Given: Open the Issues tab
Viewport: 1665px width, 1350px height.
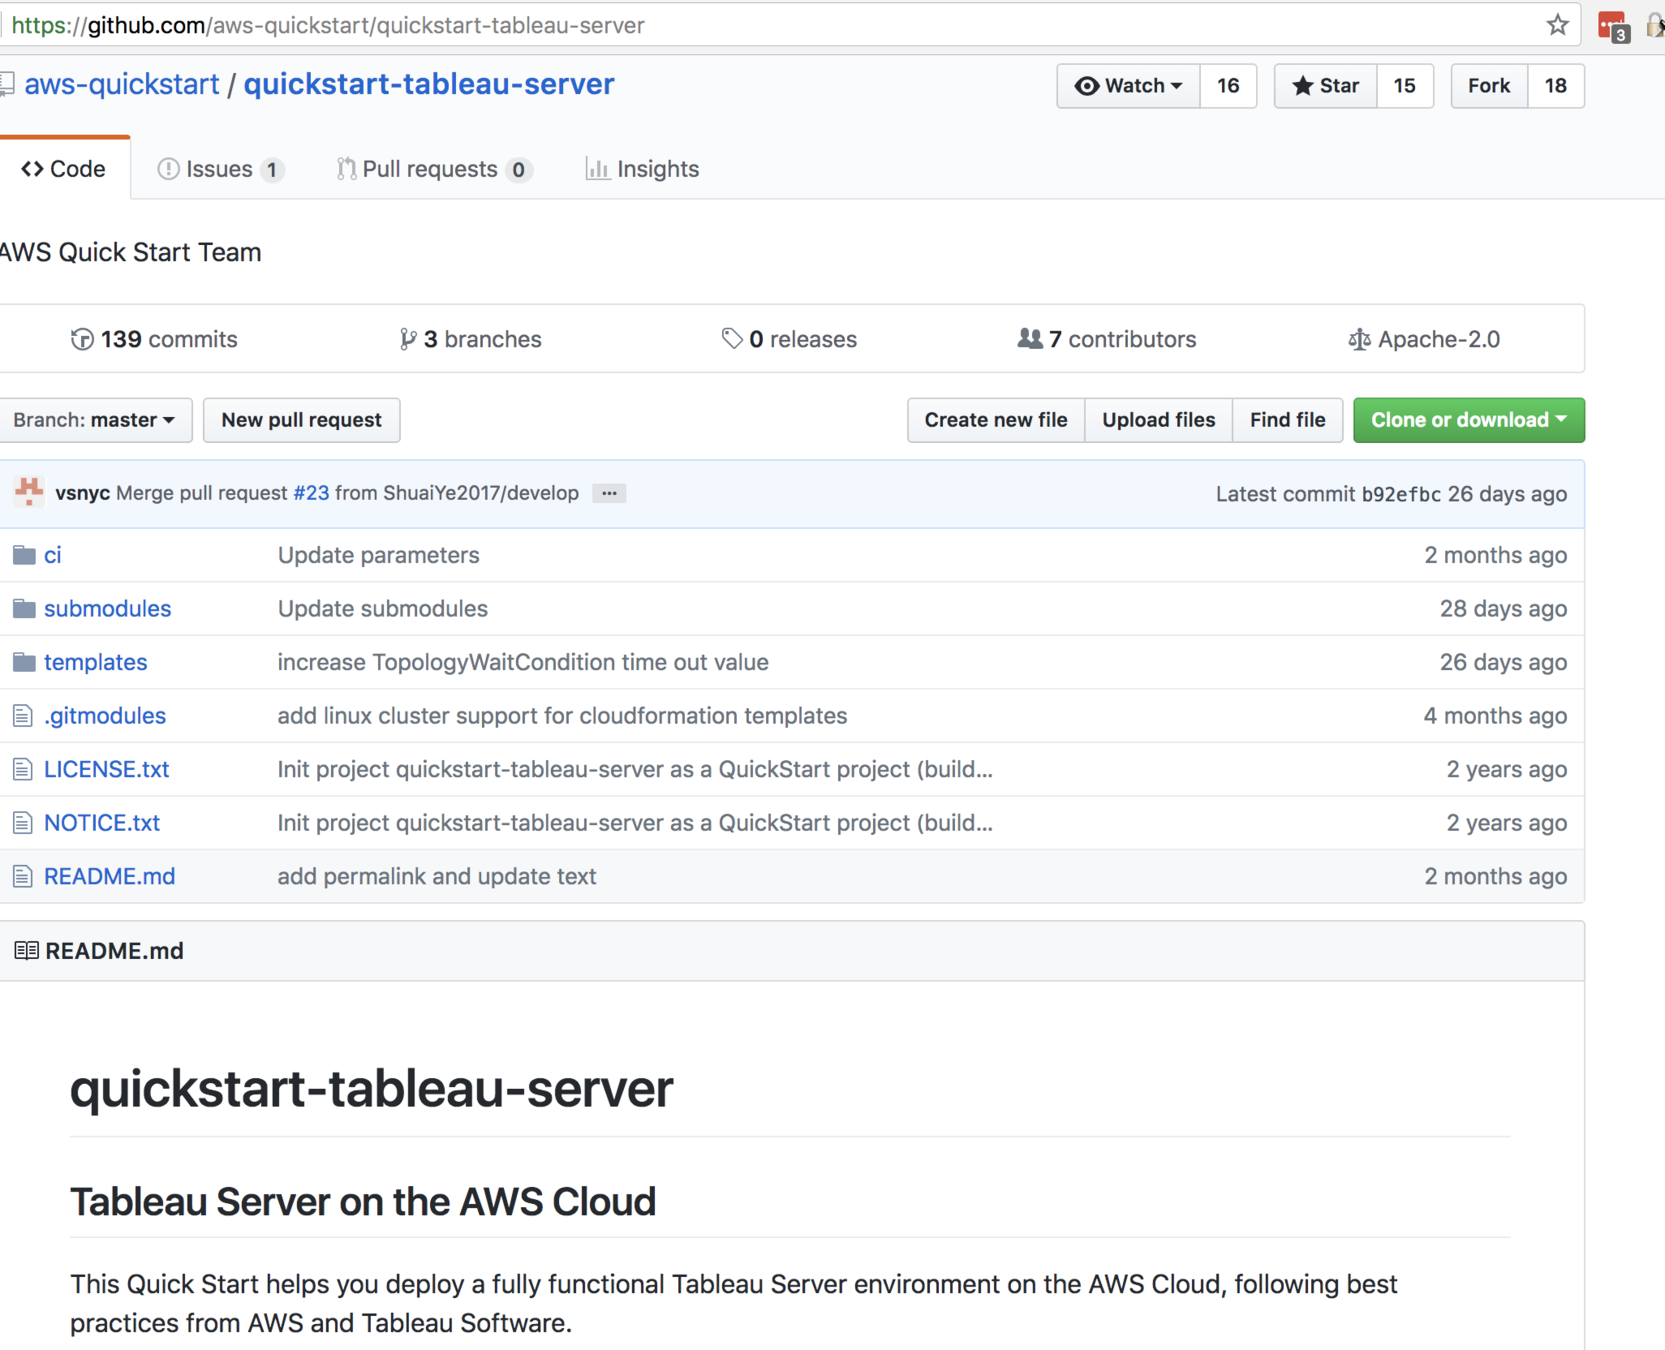Looking at the screenshot, I should (x=220, y=169).
